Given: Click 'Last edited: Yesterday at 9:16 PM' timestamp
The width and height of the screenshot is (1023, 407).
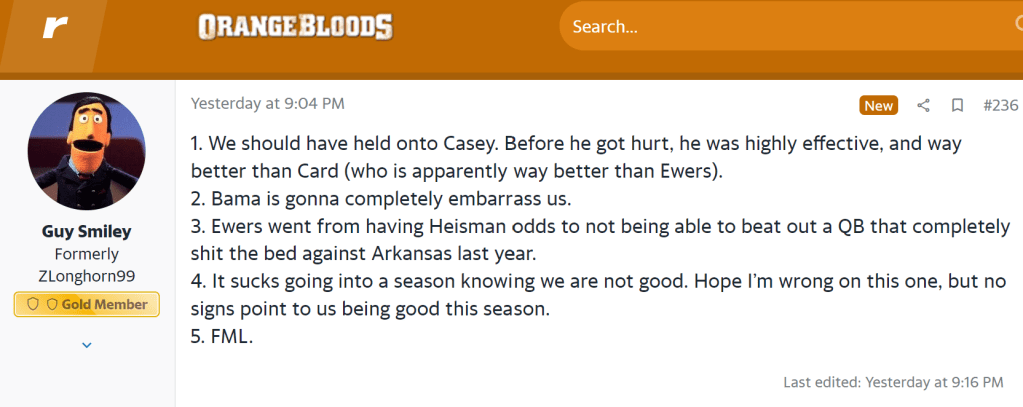Looking at the screenshot, I should [893, 382].
